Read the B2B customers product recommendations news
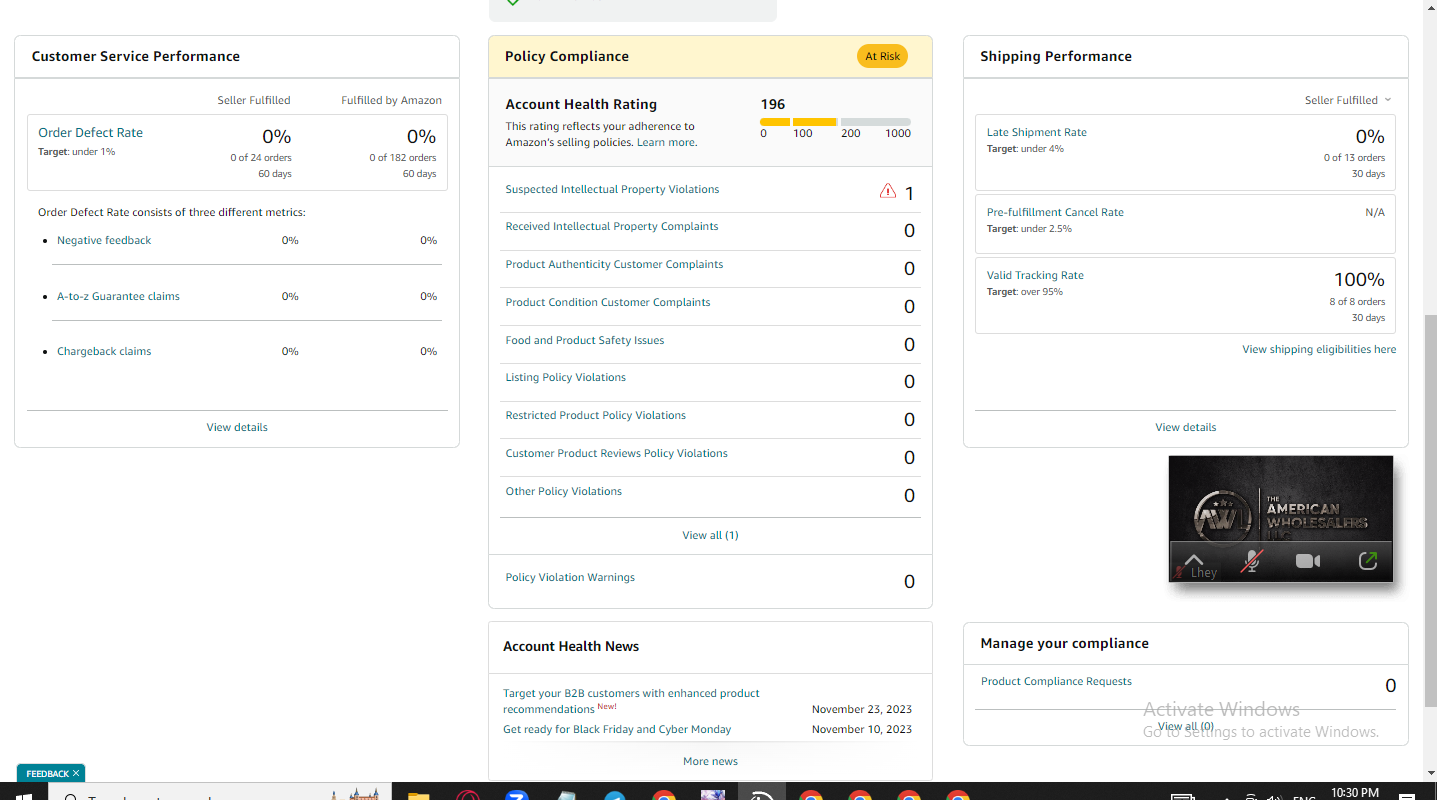This screenshot has height=800, width=1437. tap(631, 701)
